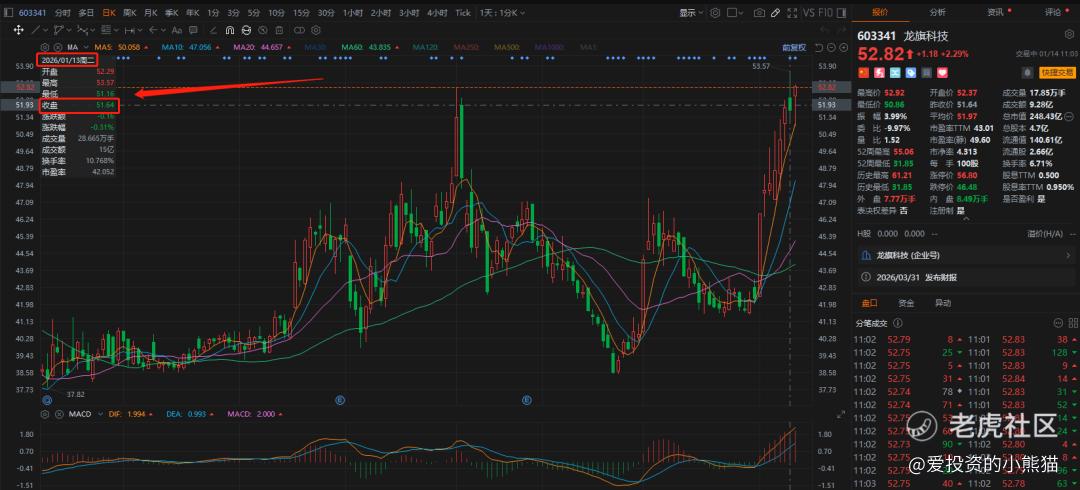This screenshot has width=1080, height=490.
Task: Select the 15分 interval
Action: [x=301, y=12]
